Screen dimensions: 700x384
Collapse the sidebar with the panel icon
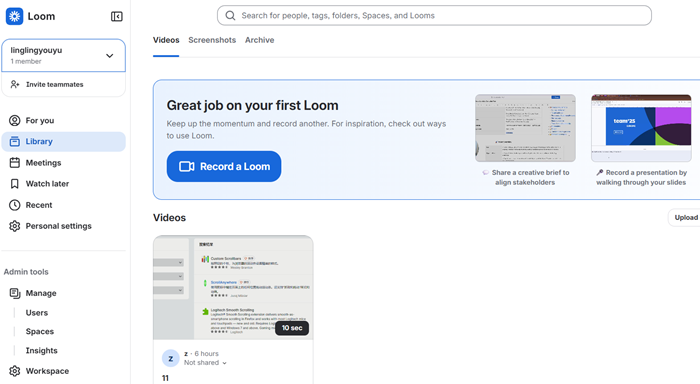[117, 17]
